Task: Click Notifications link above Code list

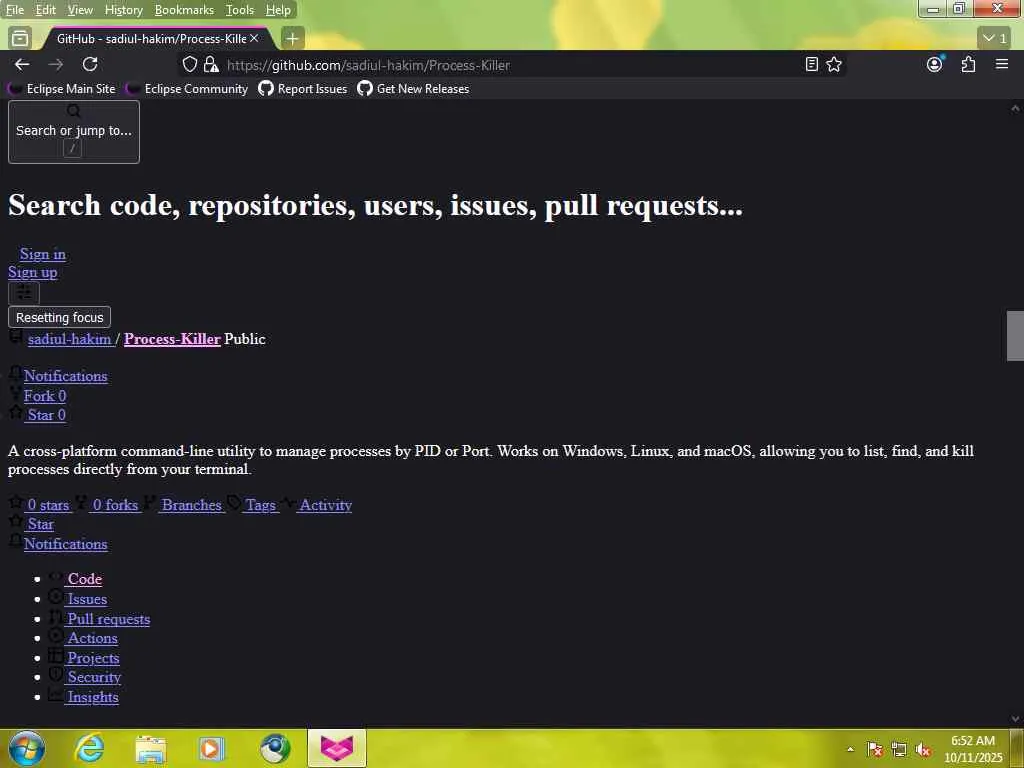Action: pyautogui.click(x=65, y=544)
